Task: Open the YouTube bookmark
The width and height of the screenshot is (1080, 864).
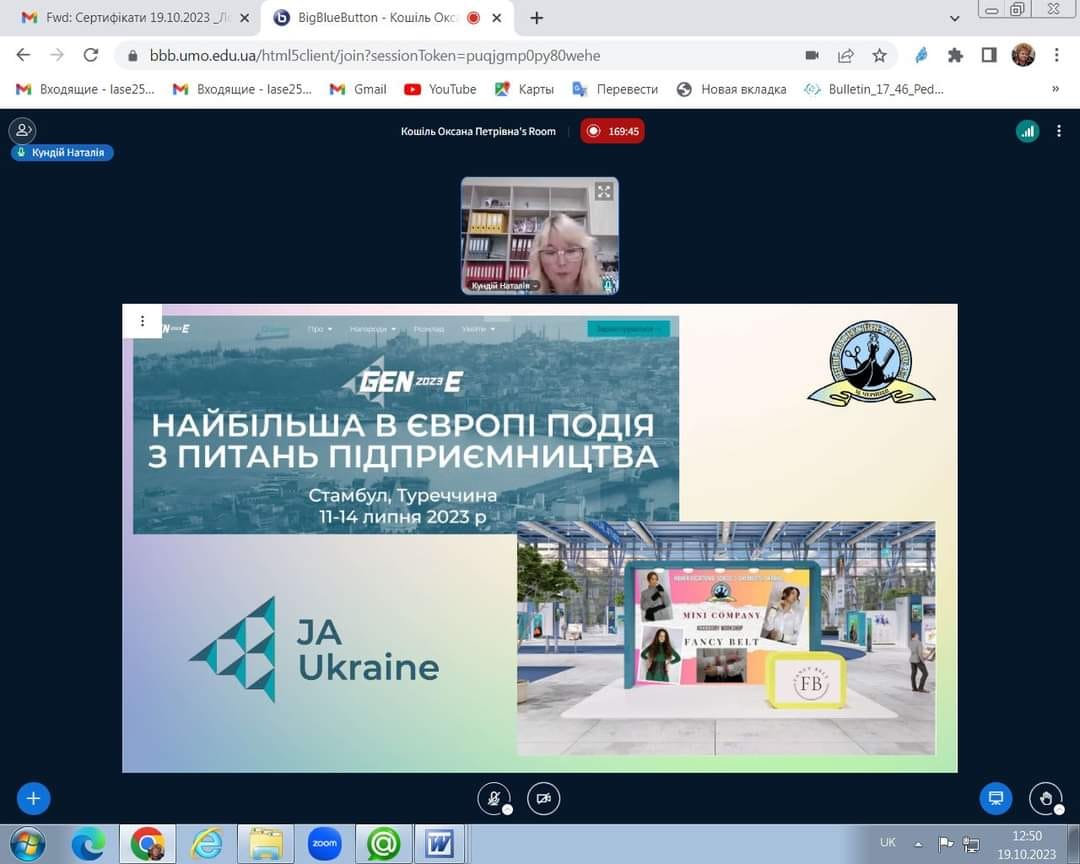Action: (x=440, y=89)
